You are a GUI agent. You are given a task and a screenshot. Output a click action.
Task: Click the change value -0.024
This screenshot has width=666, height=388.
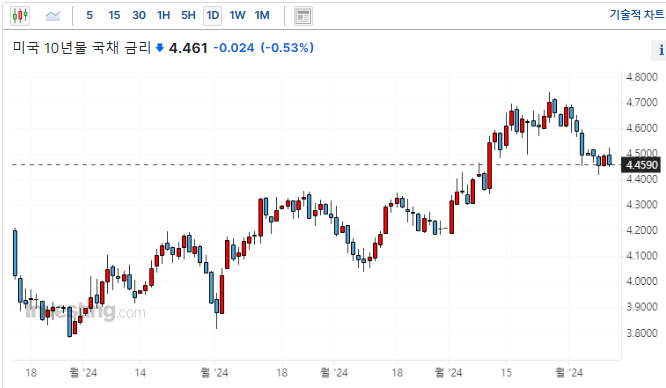(234, 48)
